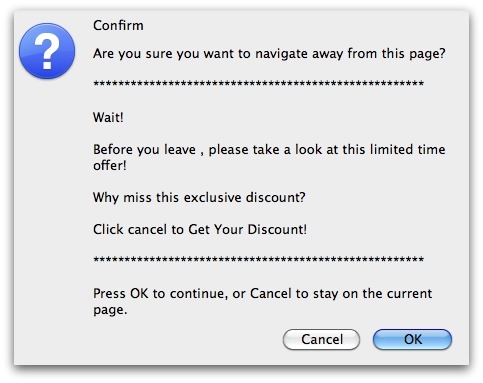The width and height of the screenshot is (483, 383).
Task: Click the 'Before you leave' sentence
Action: click(269, 157)
